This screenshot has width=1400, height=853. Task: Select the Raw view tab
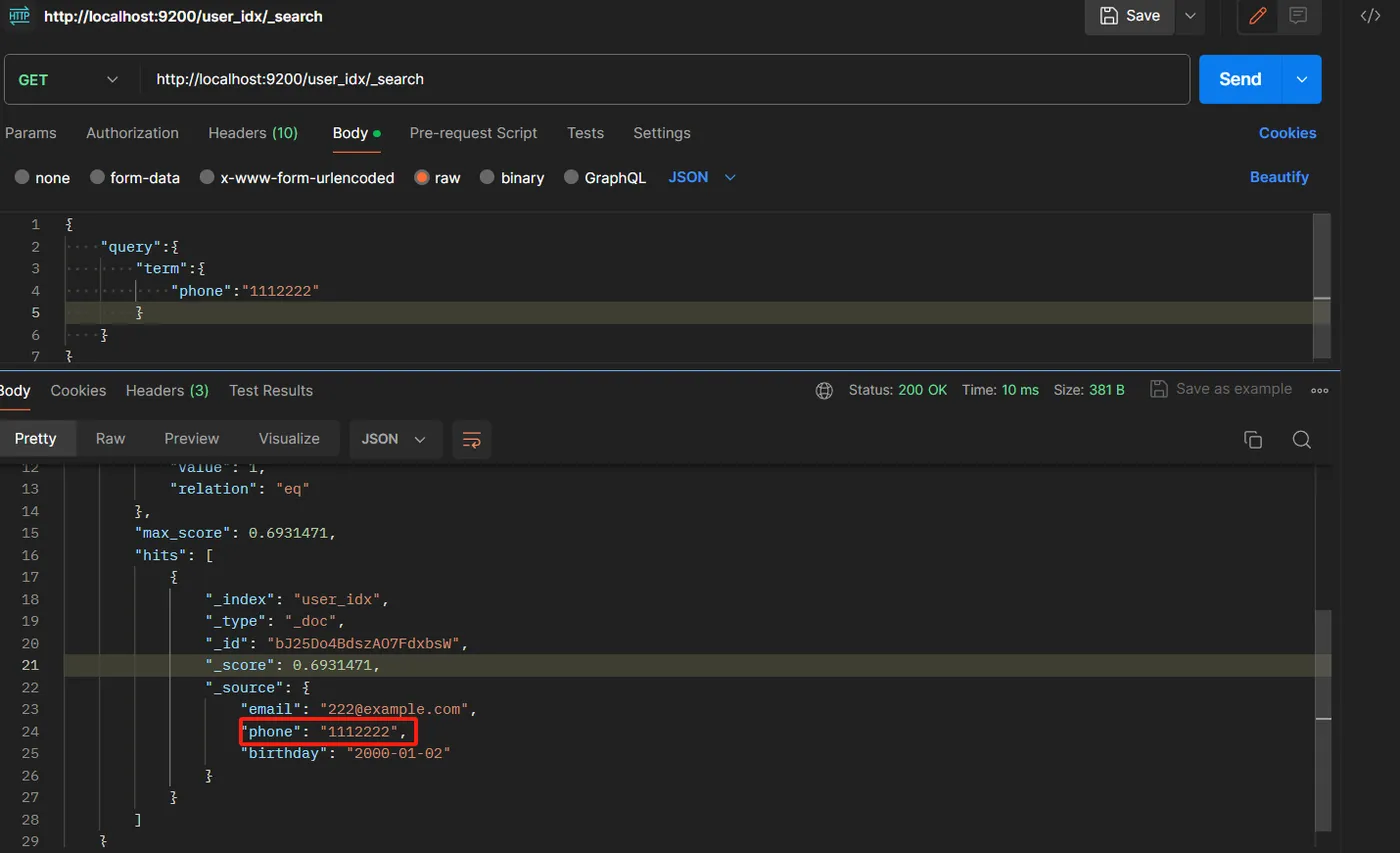[110, 439]
